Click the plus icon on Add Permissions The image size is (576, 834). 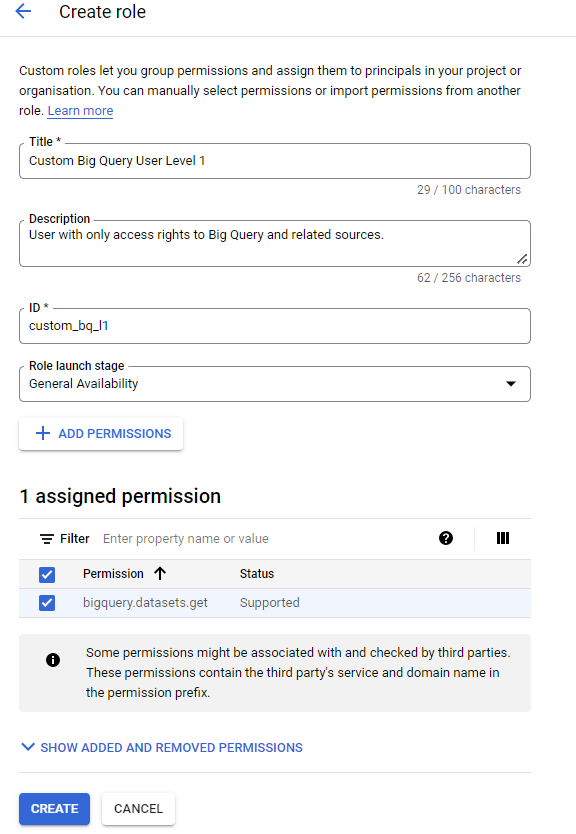(43, 433)
